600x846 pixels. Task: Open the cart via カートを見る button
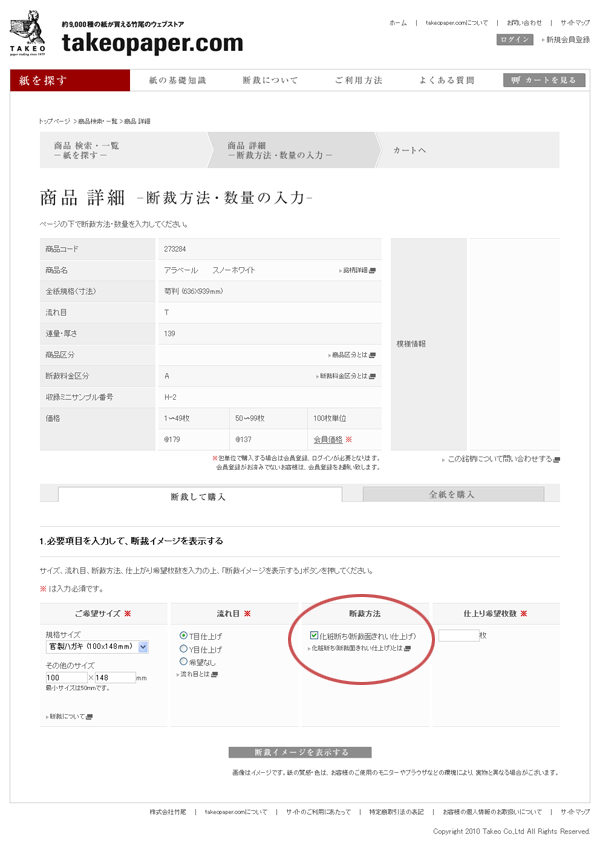coord(545,80)
